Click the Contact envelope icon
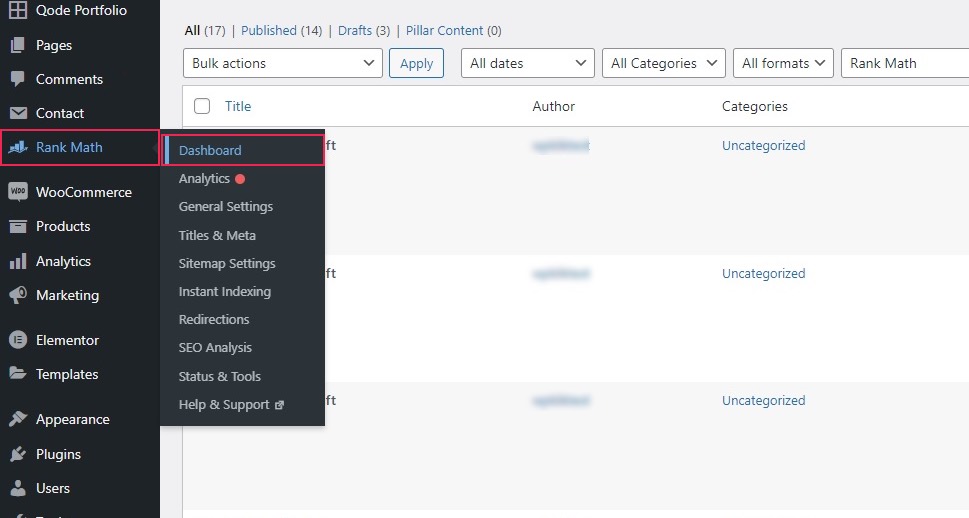Screen dimensions: 969x518 [18, 113]
